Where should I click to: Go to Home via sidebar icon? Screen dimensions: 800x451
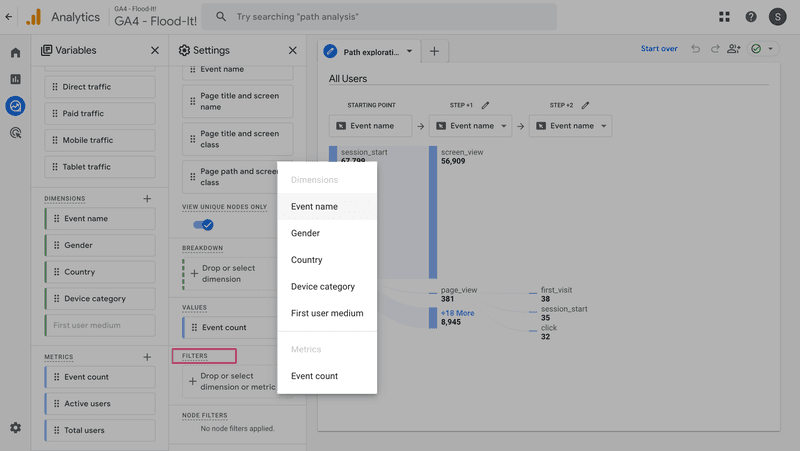coord(15,53)
